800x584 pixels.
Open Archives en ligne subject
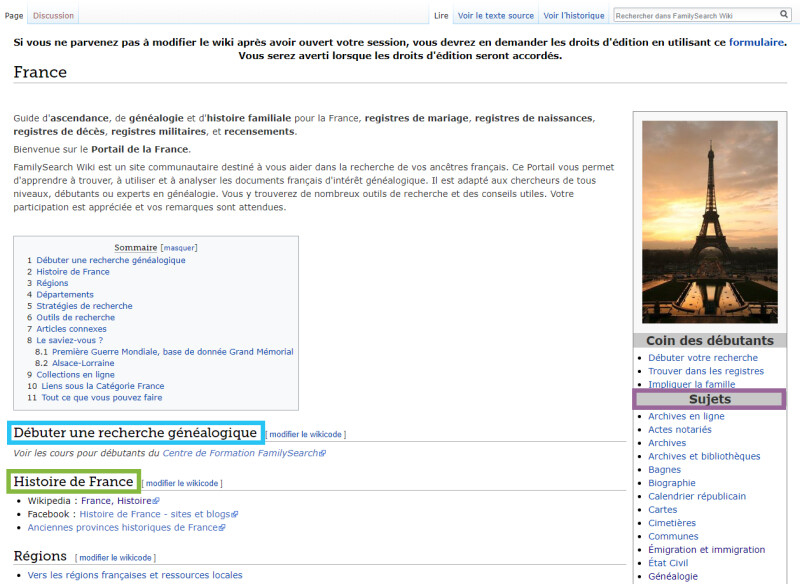(x=686, y=416)
